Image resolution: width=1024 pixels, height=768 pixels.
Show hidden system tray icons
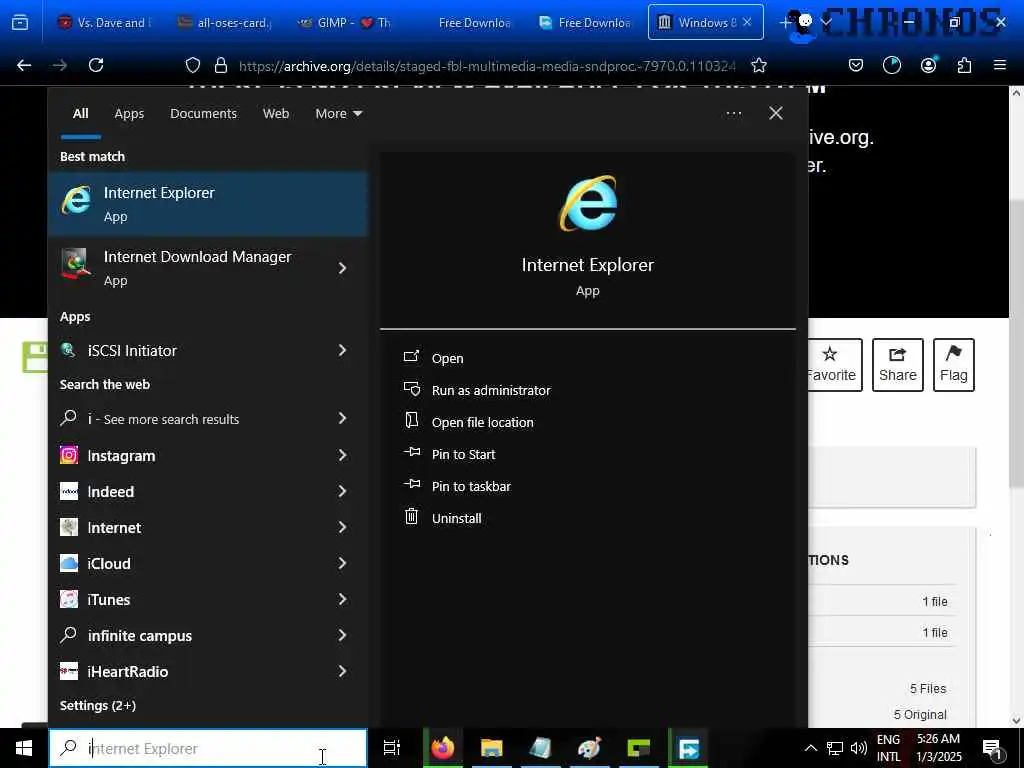pos(810,748)
